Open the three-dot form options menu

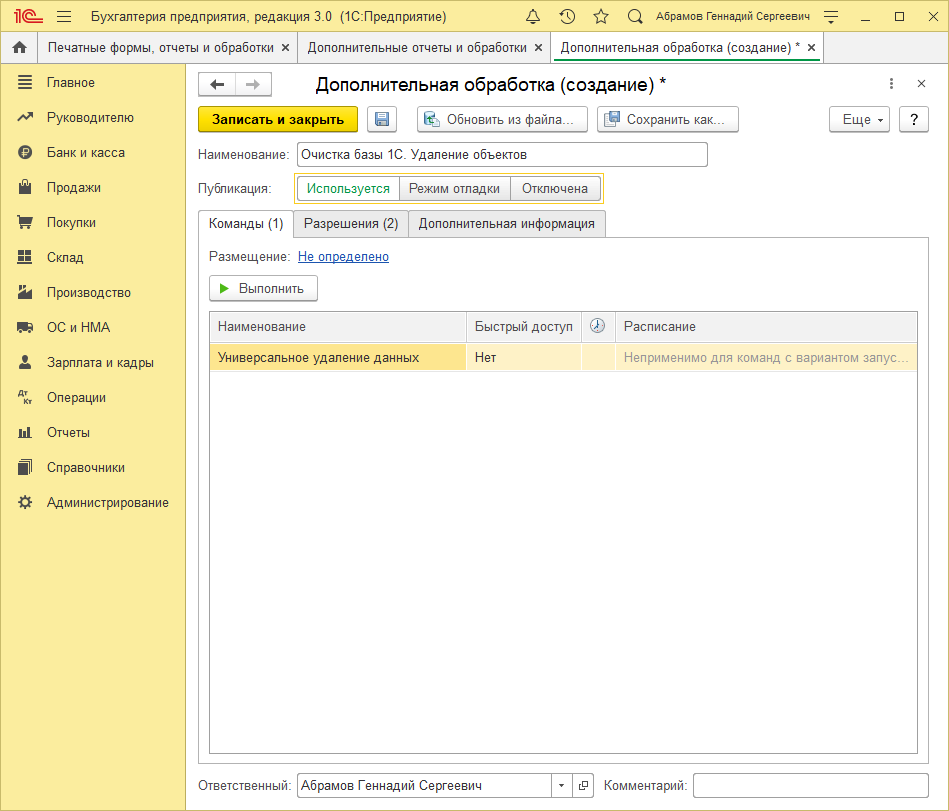891,84
